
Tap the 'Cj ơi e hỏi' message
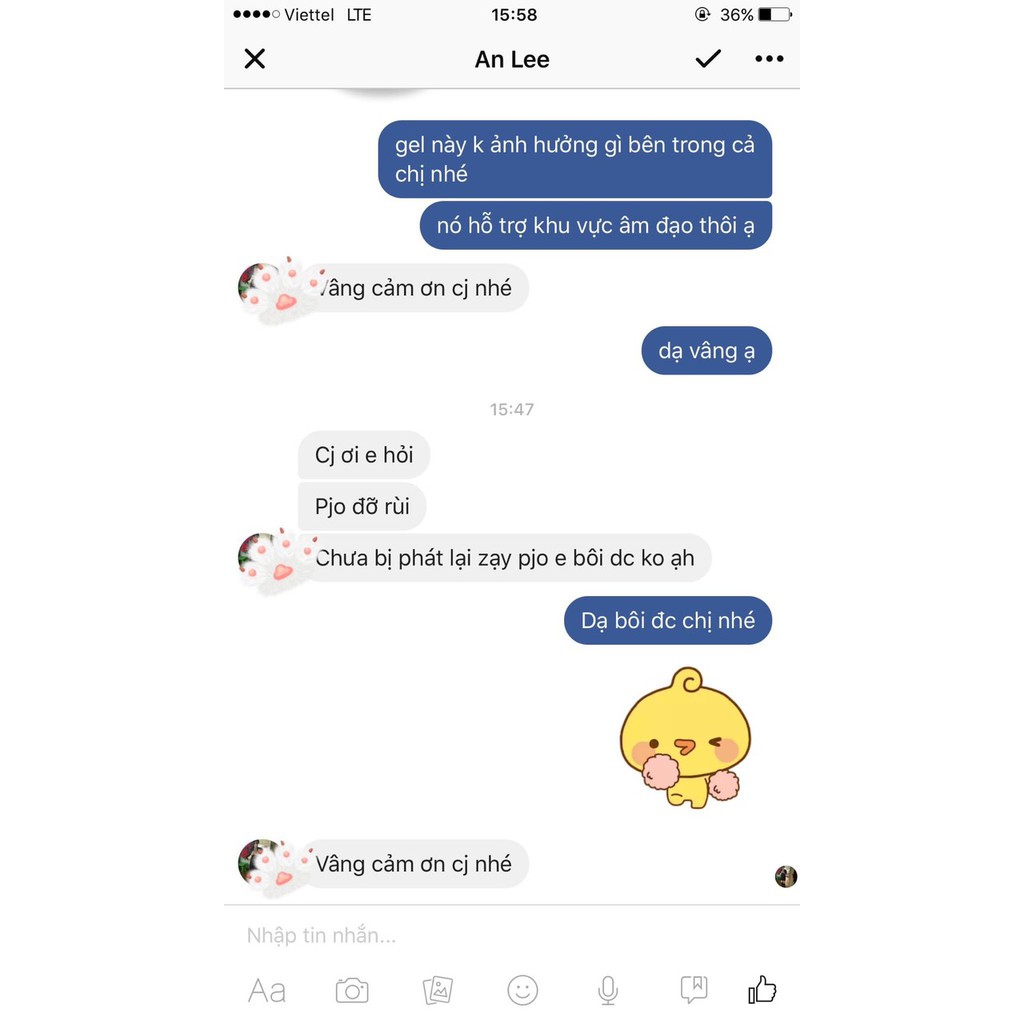[x=364, y=455]
